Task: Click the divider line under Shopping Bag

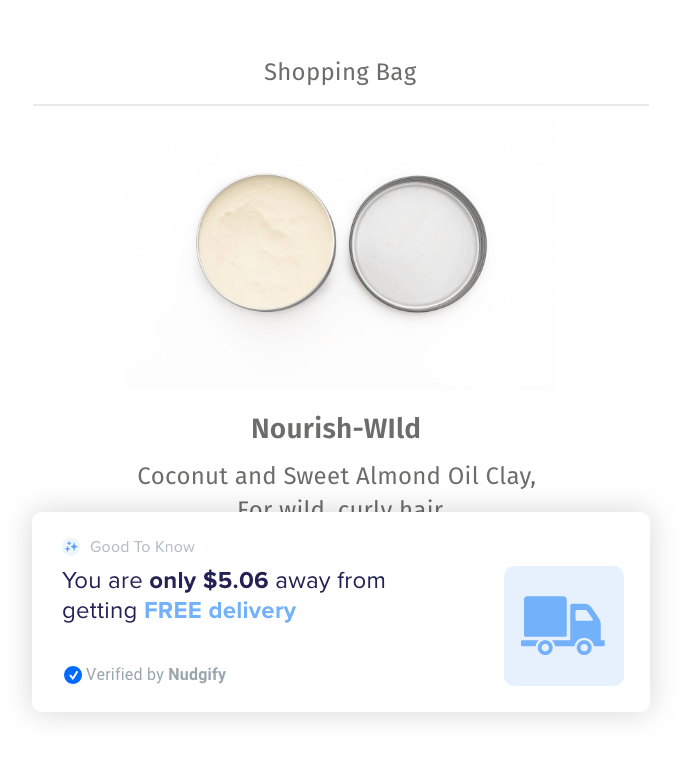Action: tap(340, 105)
